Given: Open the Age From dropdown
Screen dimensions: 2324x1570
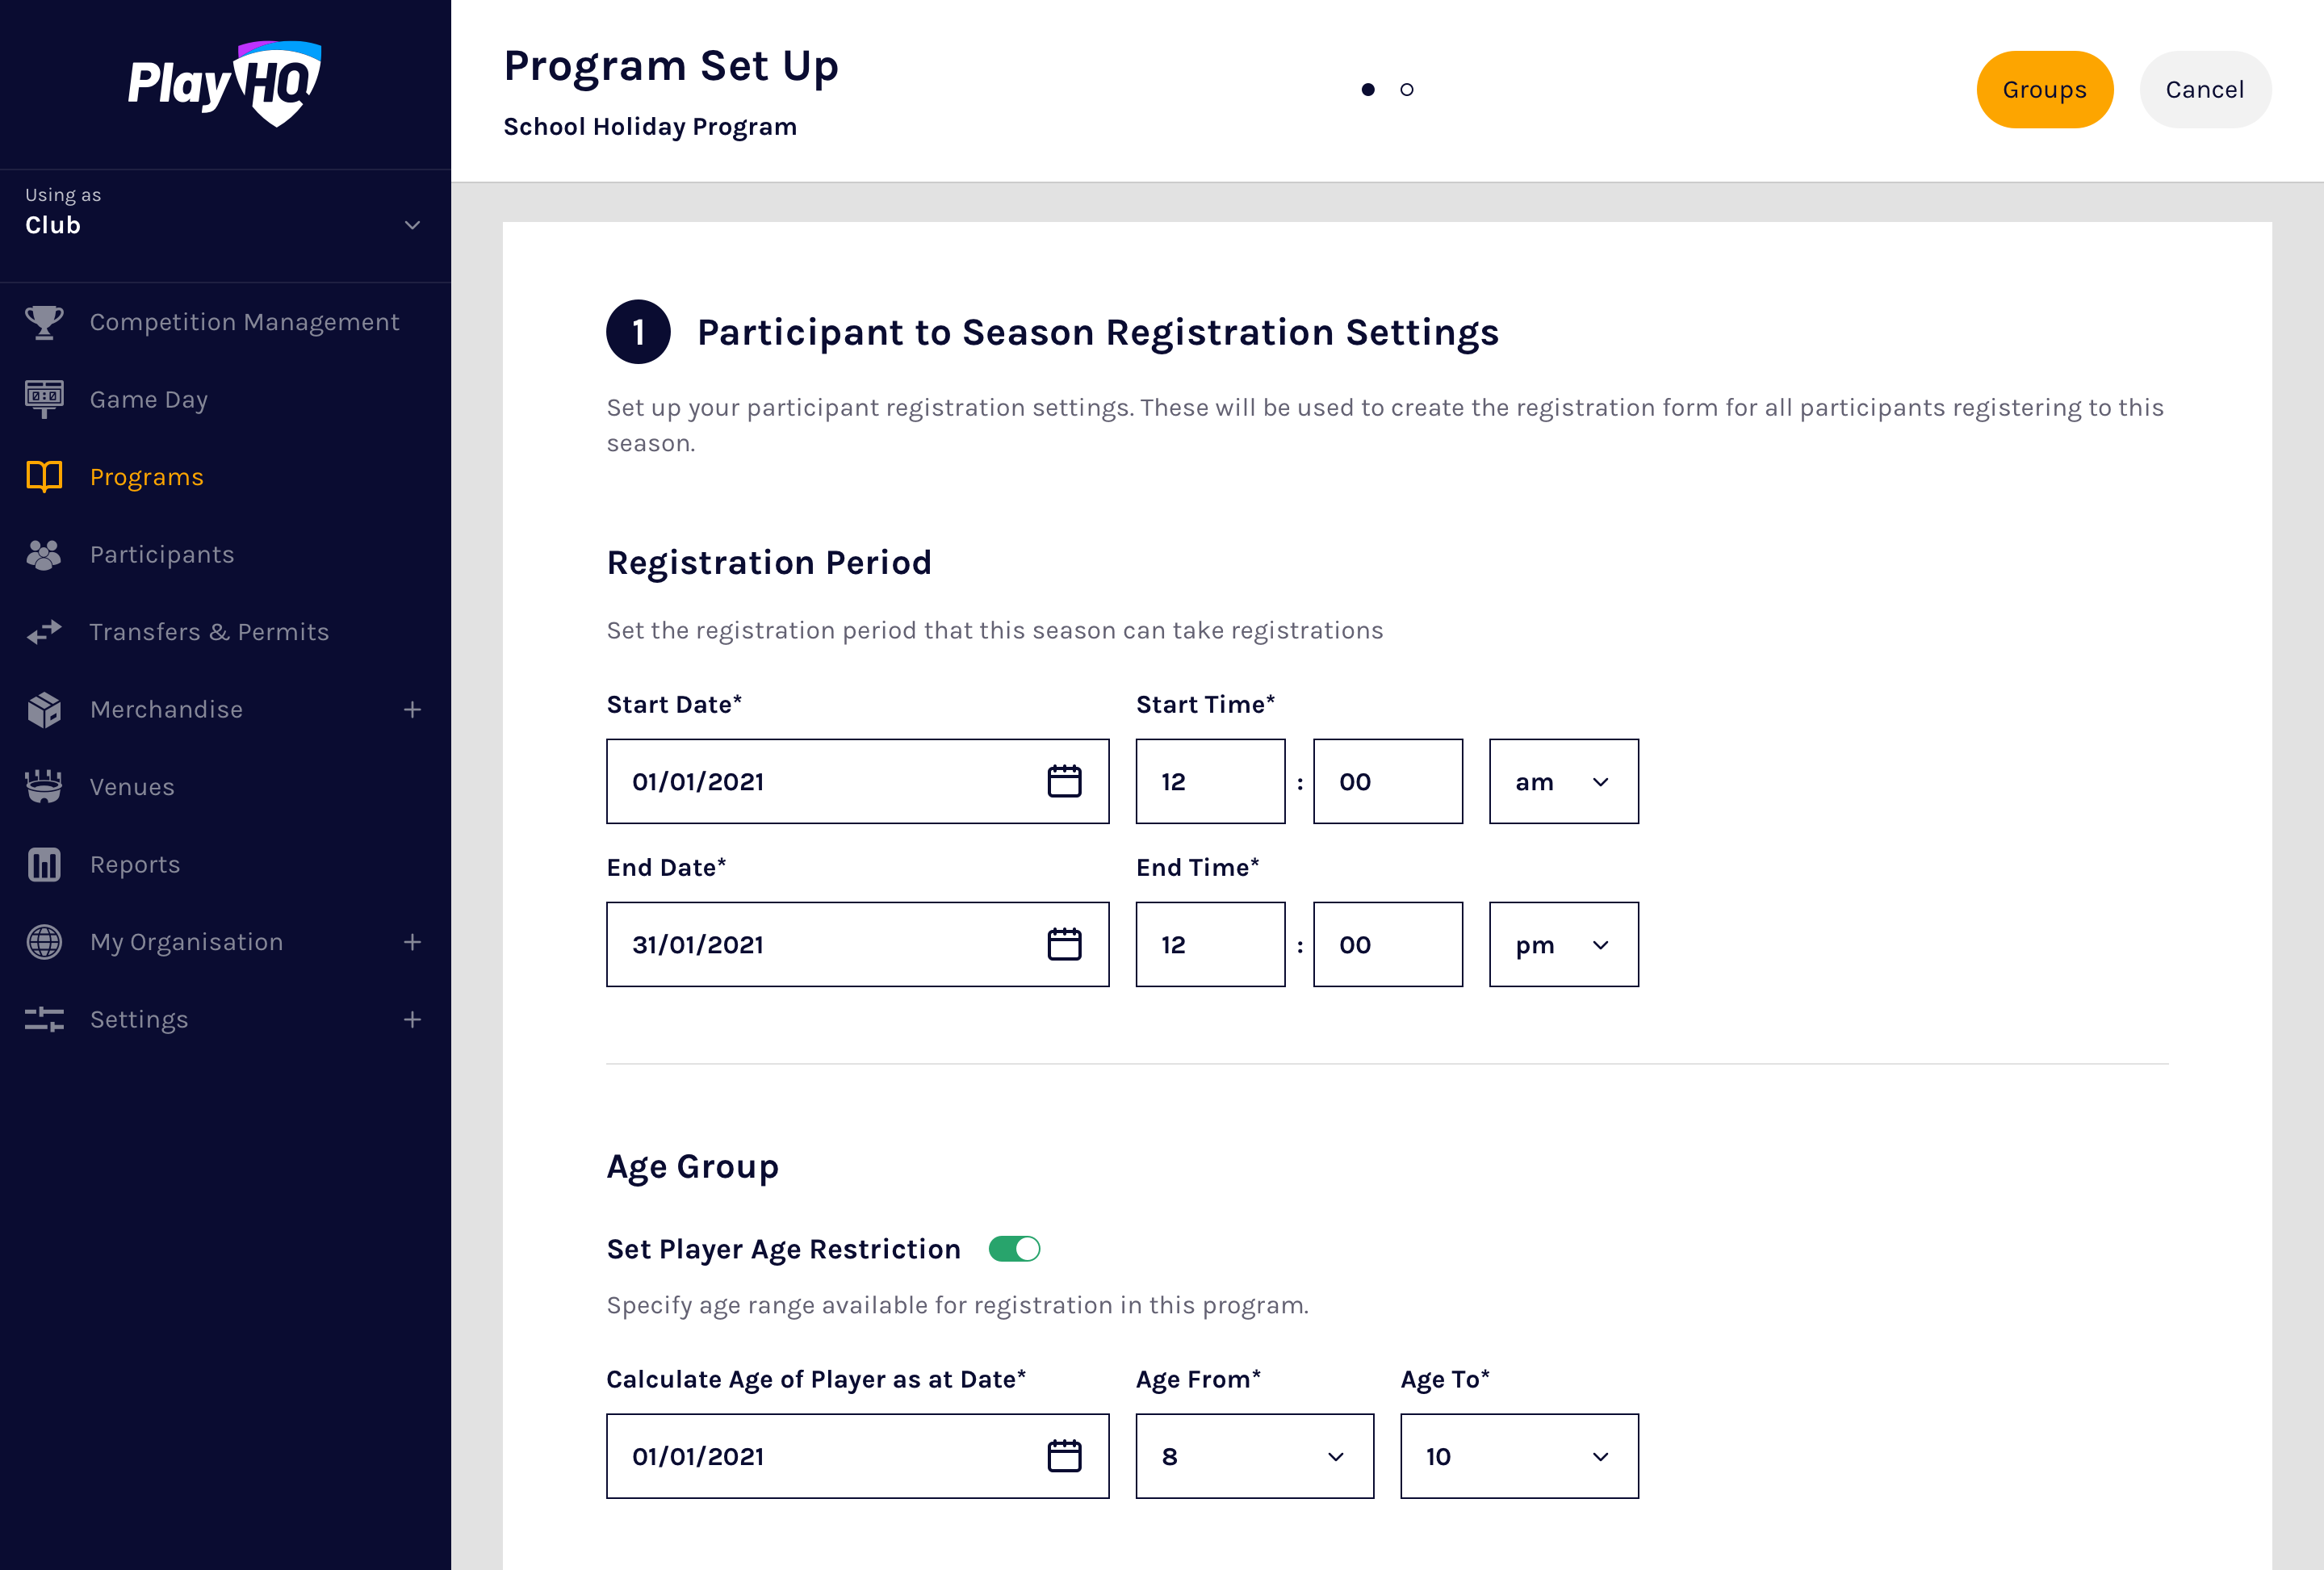Looking at the screenshot, I should (1254, 1456).
